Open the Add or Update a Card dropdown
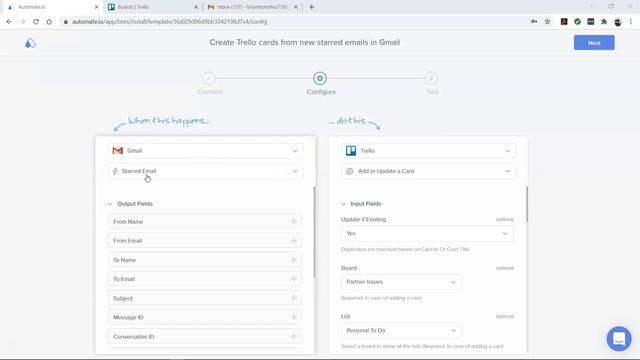The height and width of the screenshot is (360, 640). click(x=428, y=171)
